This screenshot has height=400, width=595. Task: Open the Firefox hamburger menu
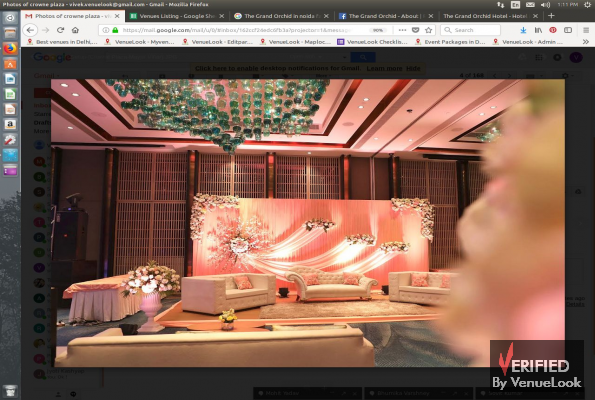click(x=586, y=30)
